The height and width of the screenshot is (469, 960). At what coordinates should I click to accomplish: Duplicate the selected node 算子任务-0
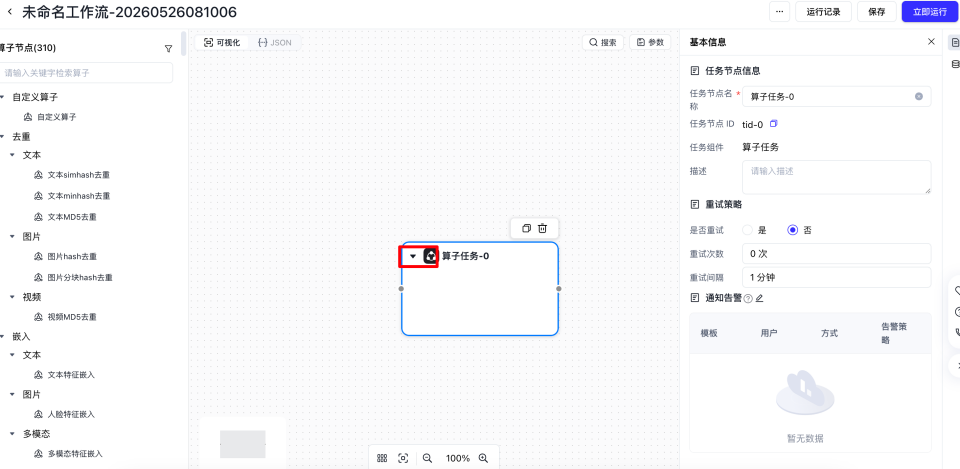click(526, 228)
